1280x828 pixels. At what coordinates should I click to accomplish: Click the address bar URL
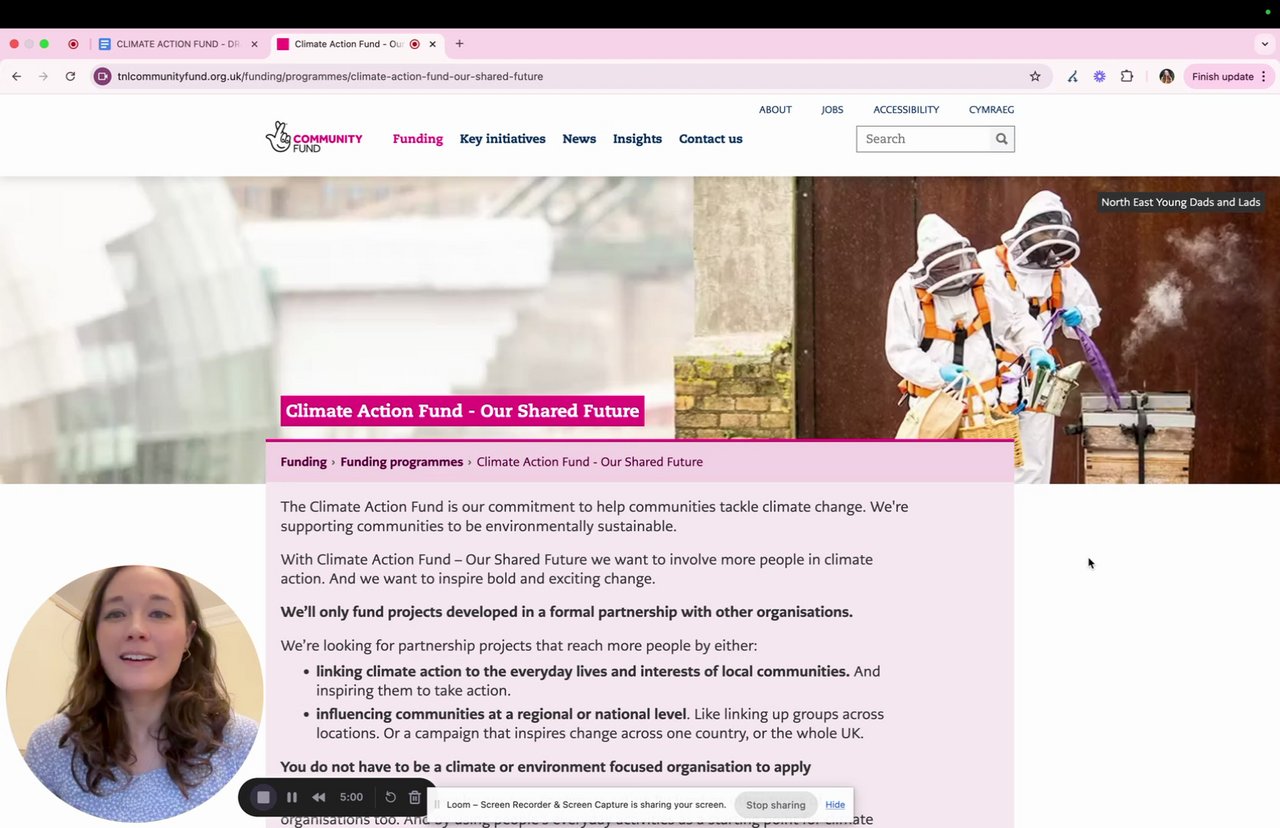[x=330, y=76]
